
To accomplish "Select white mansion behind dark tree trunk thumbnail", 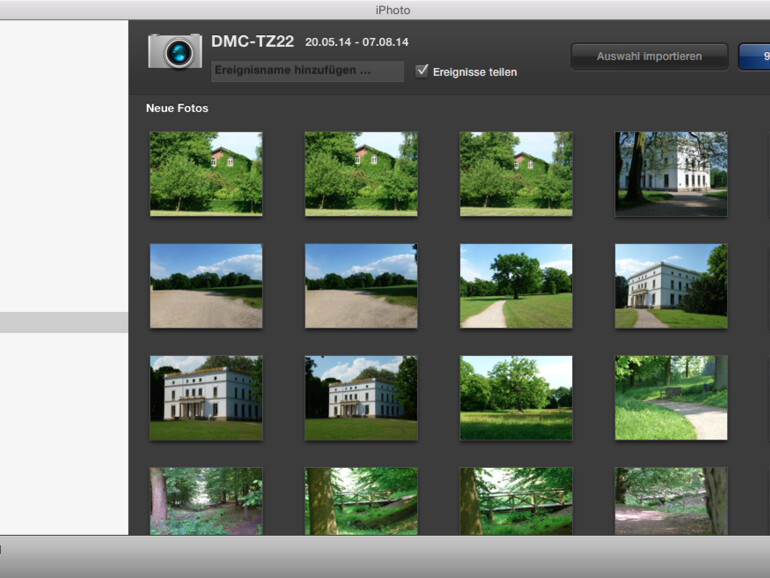I will pyautogui.click(x=671, y=174).
